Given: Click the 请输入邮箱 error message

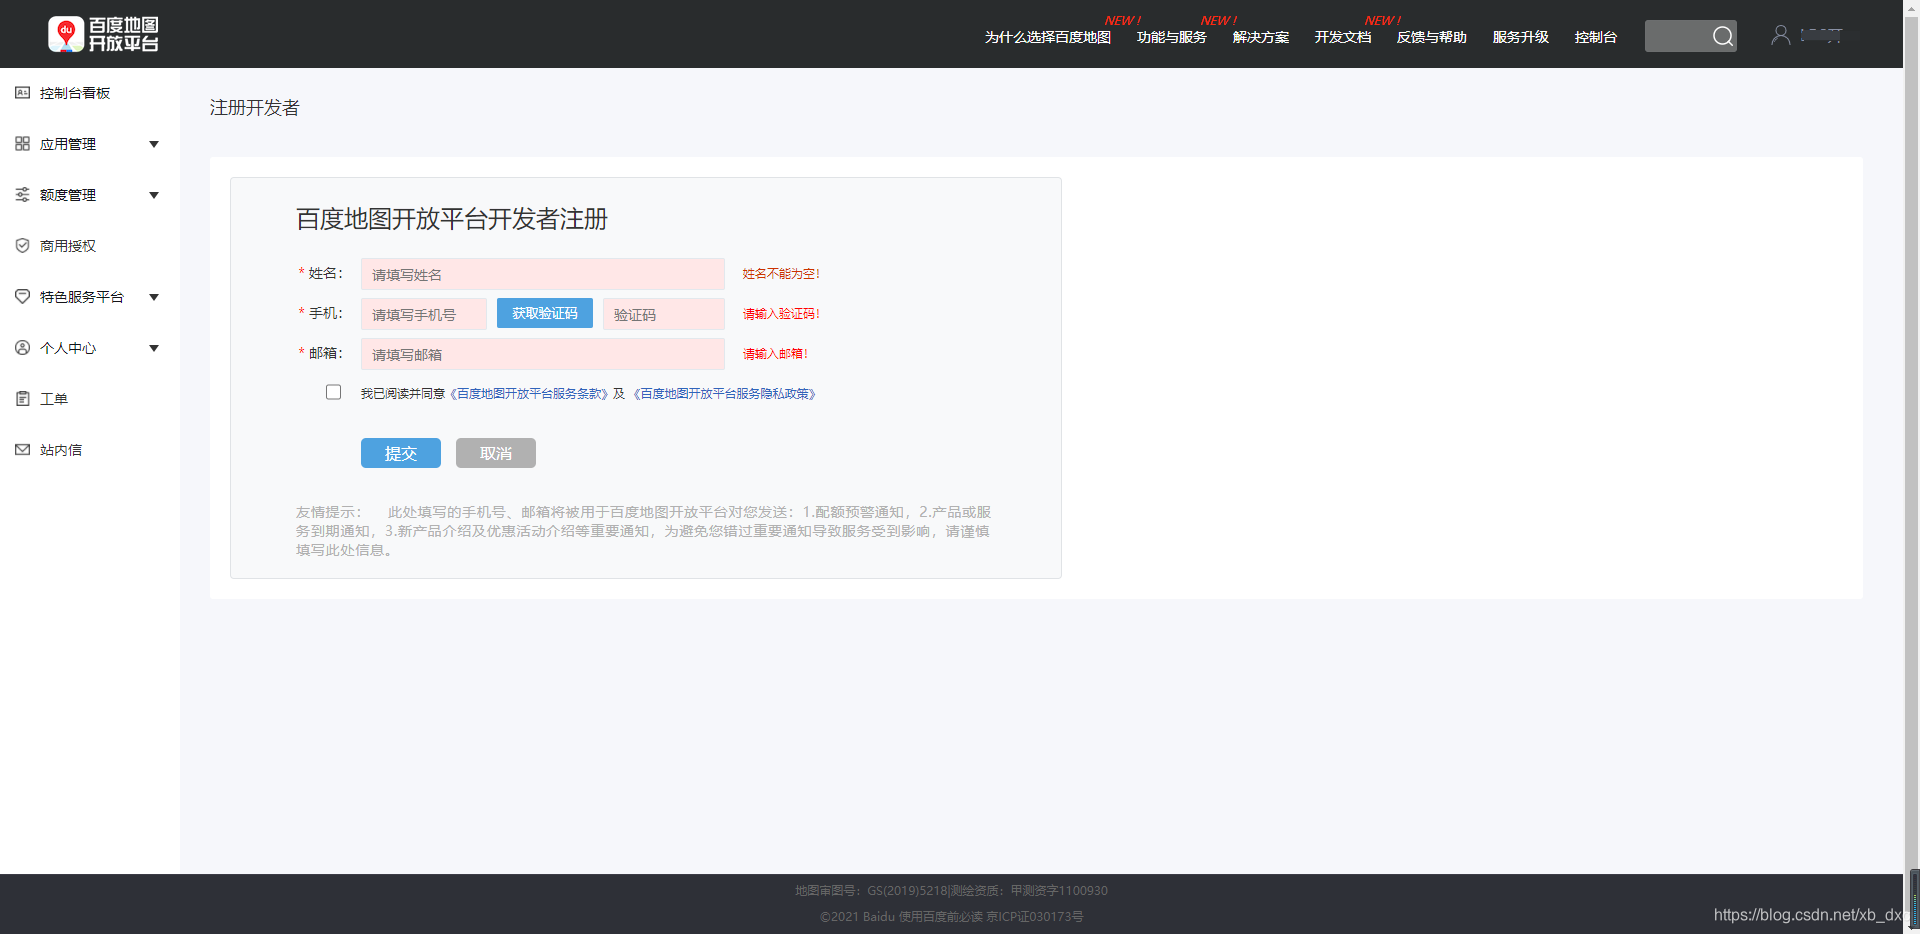Looking at the screenshot, I should (774, 354).
